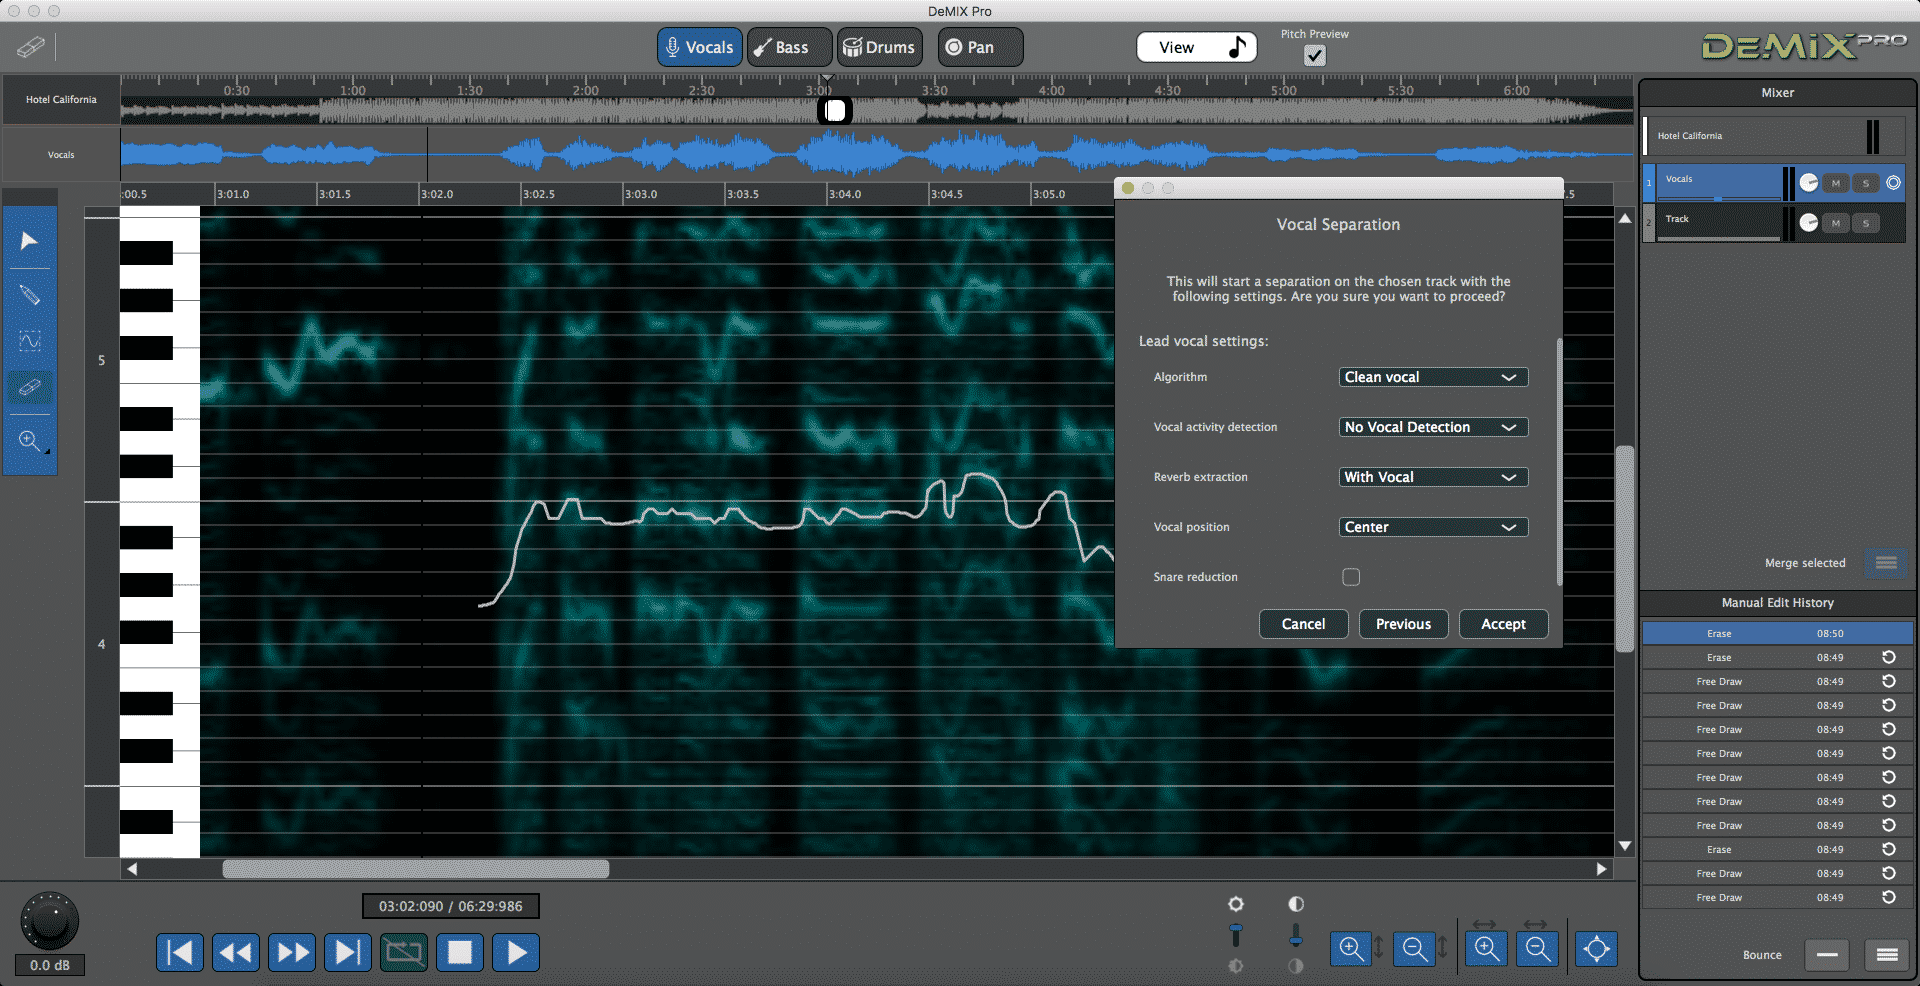Viewport: 1920px width, 986px height.
Task: Enable Snare reduction in the Vocal Separation dialog
Action: 1350,577
